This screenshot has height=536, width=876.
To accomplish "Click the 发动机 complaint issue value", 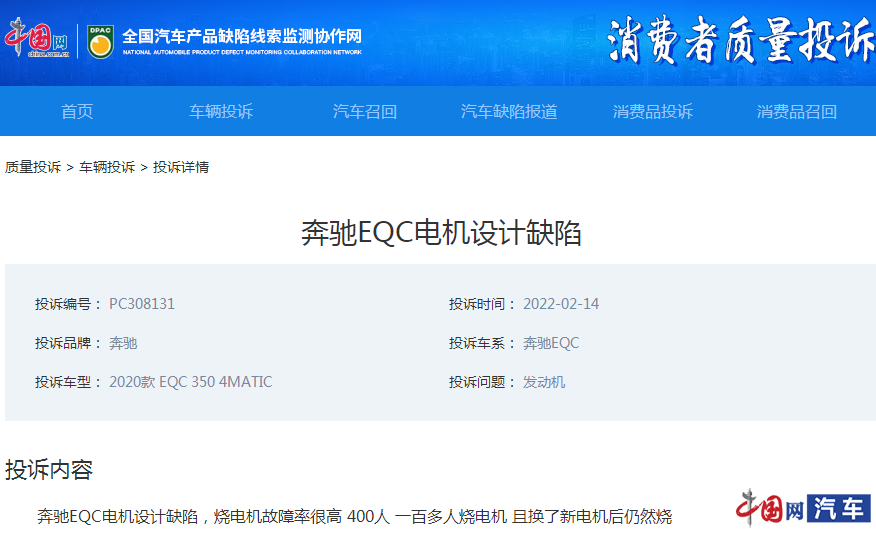I will (544, 382).
